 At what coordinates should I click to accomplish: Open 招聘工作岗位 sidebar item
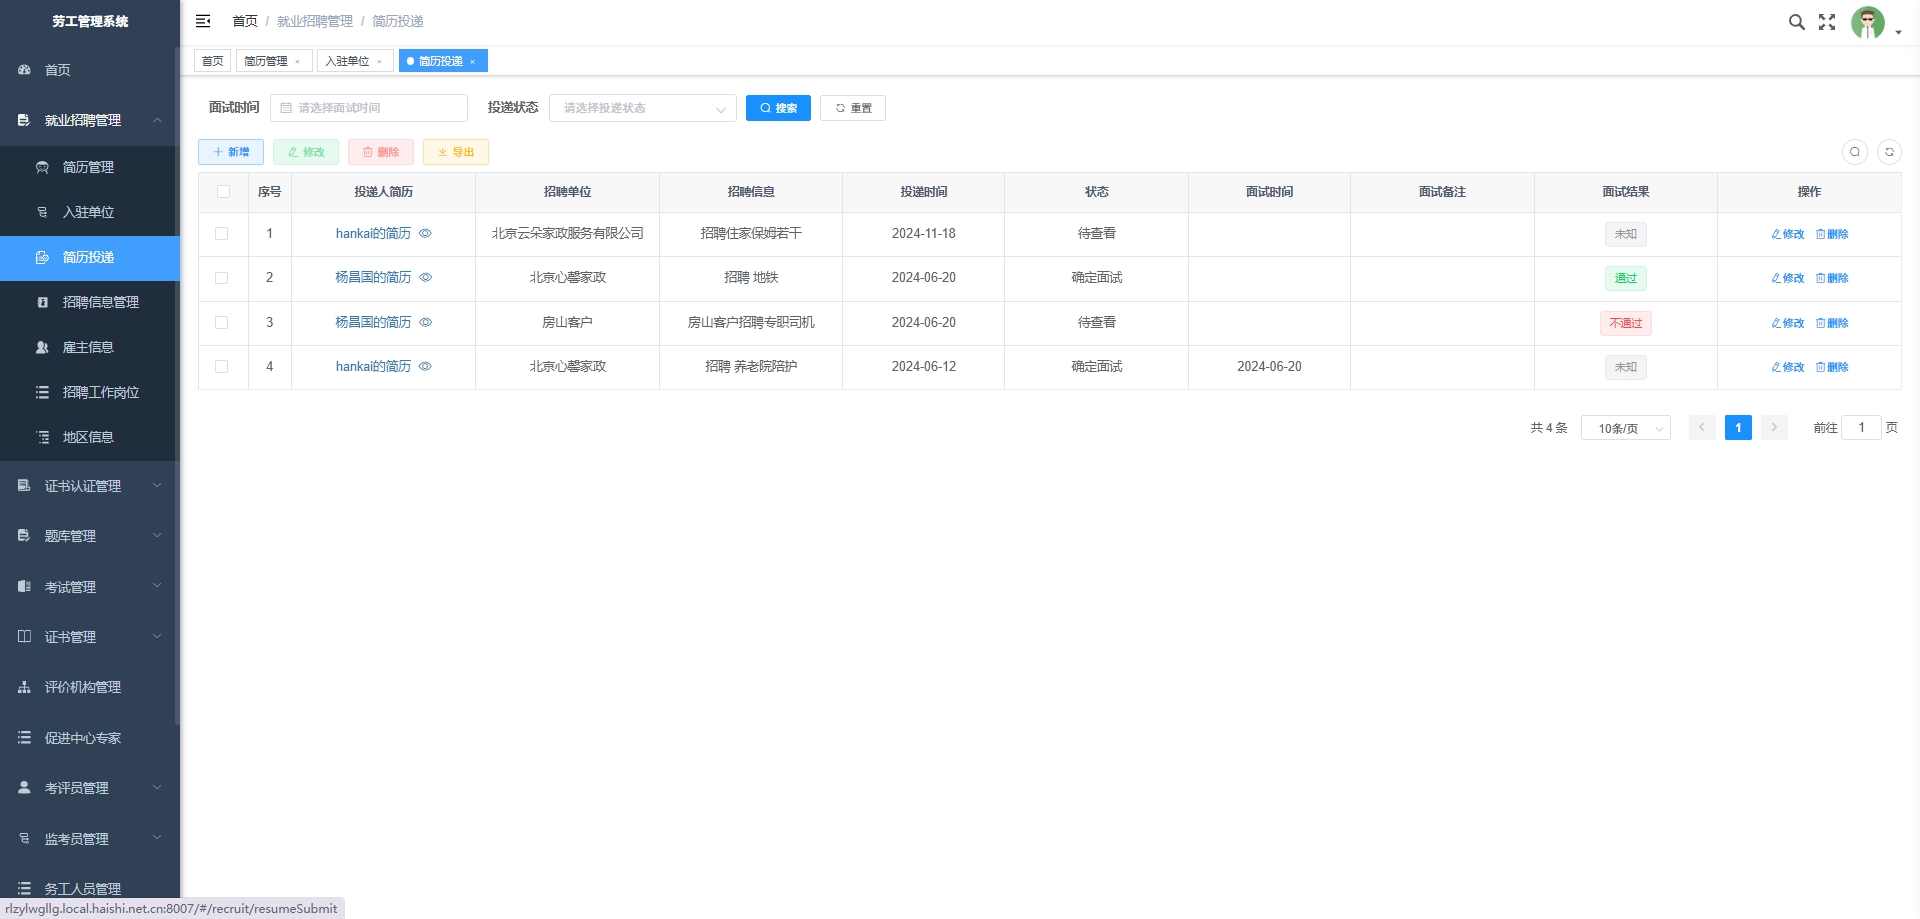[x=90, y=392]
